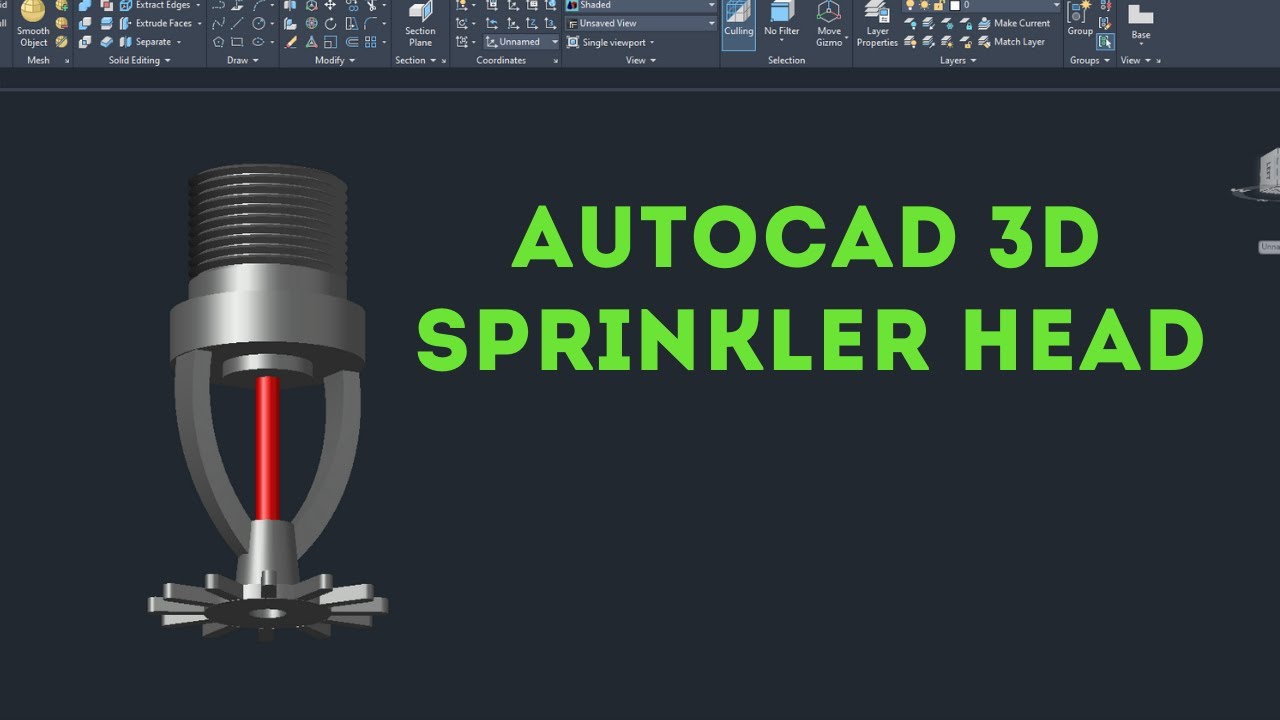Select the Offset tool in Modify panel
This screenshot has width=1280, height=720.
point(351,42)
